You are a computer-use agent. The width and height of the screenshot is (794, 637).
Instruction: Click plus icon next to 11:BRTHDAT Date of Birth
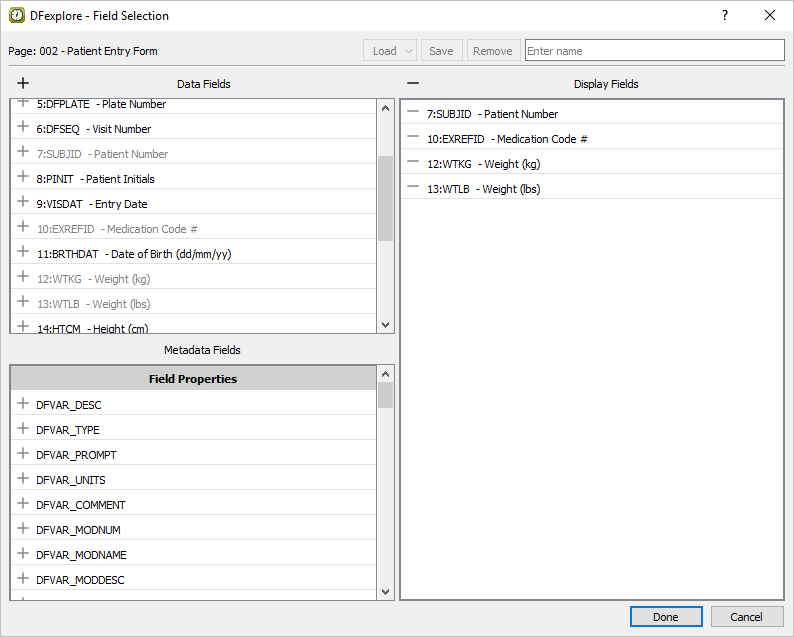tap(23, 252)
